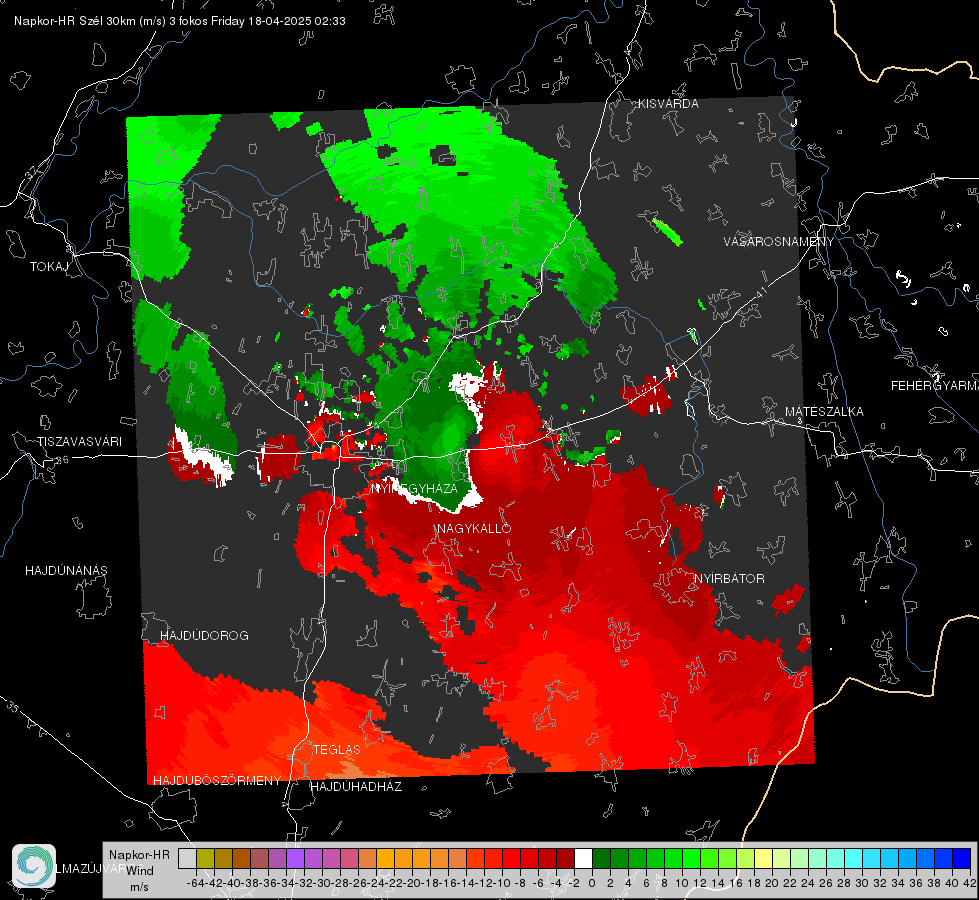Click the HAJDÚDOROG city label
Image resolution: width=979 pixels, height=900 pixels.
click(x=204, y=636)
